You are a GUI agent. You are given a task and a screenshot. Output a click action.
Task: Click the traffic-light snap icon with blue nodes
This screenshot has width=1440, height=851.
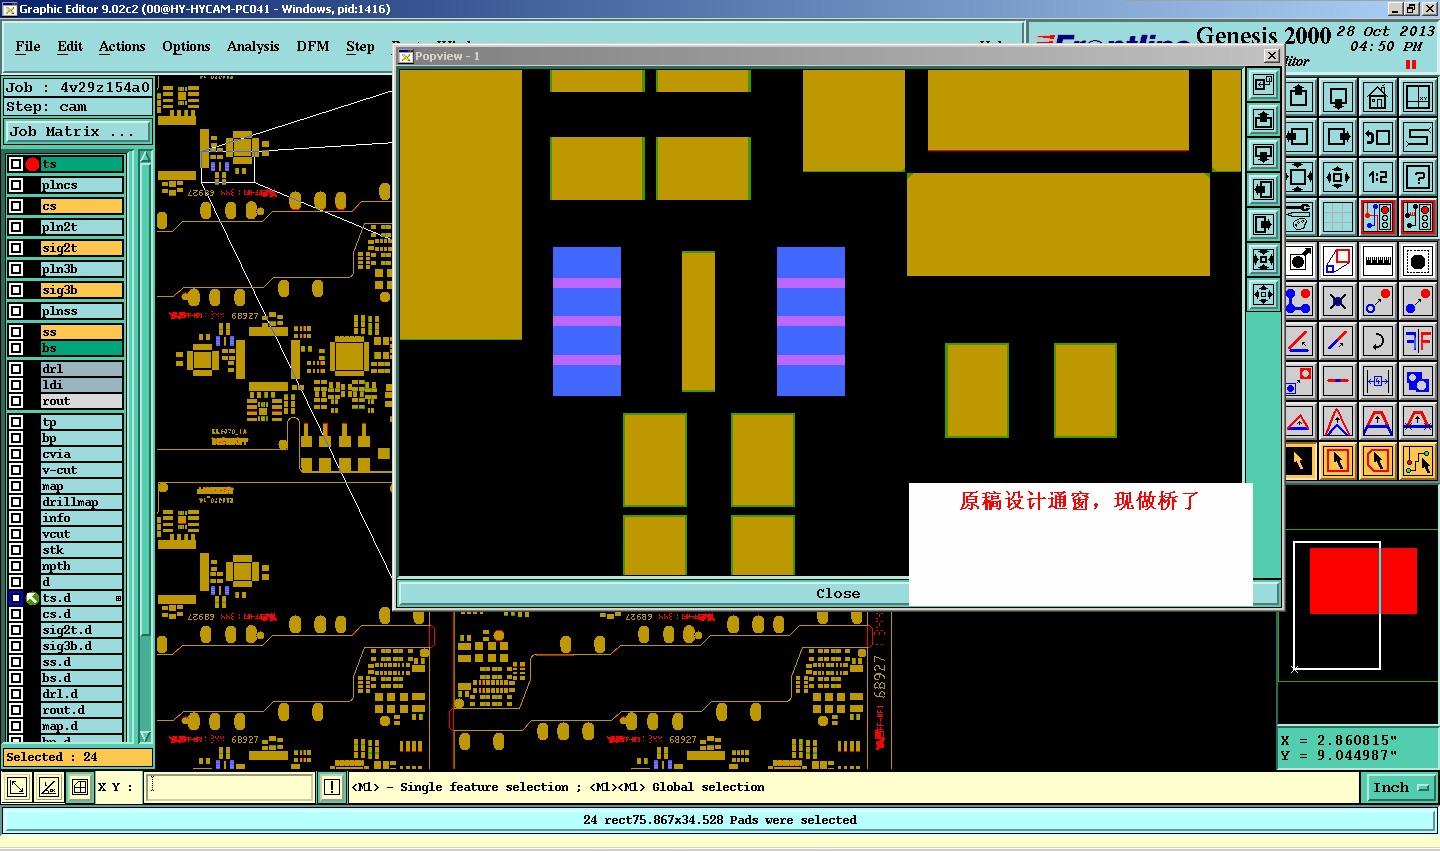click(x=1378, y=217)
